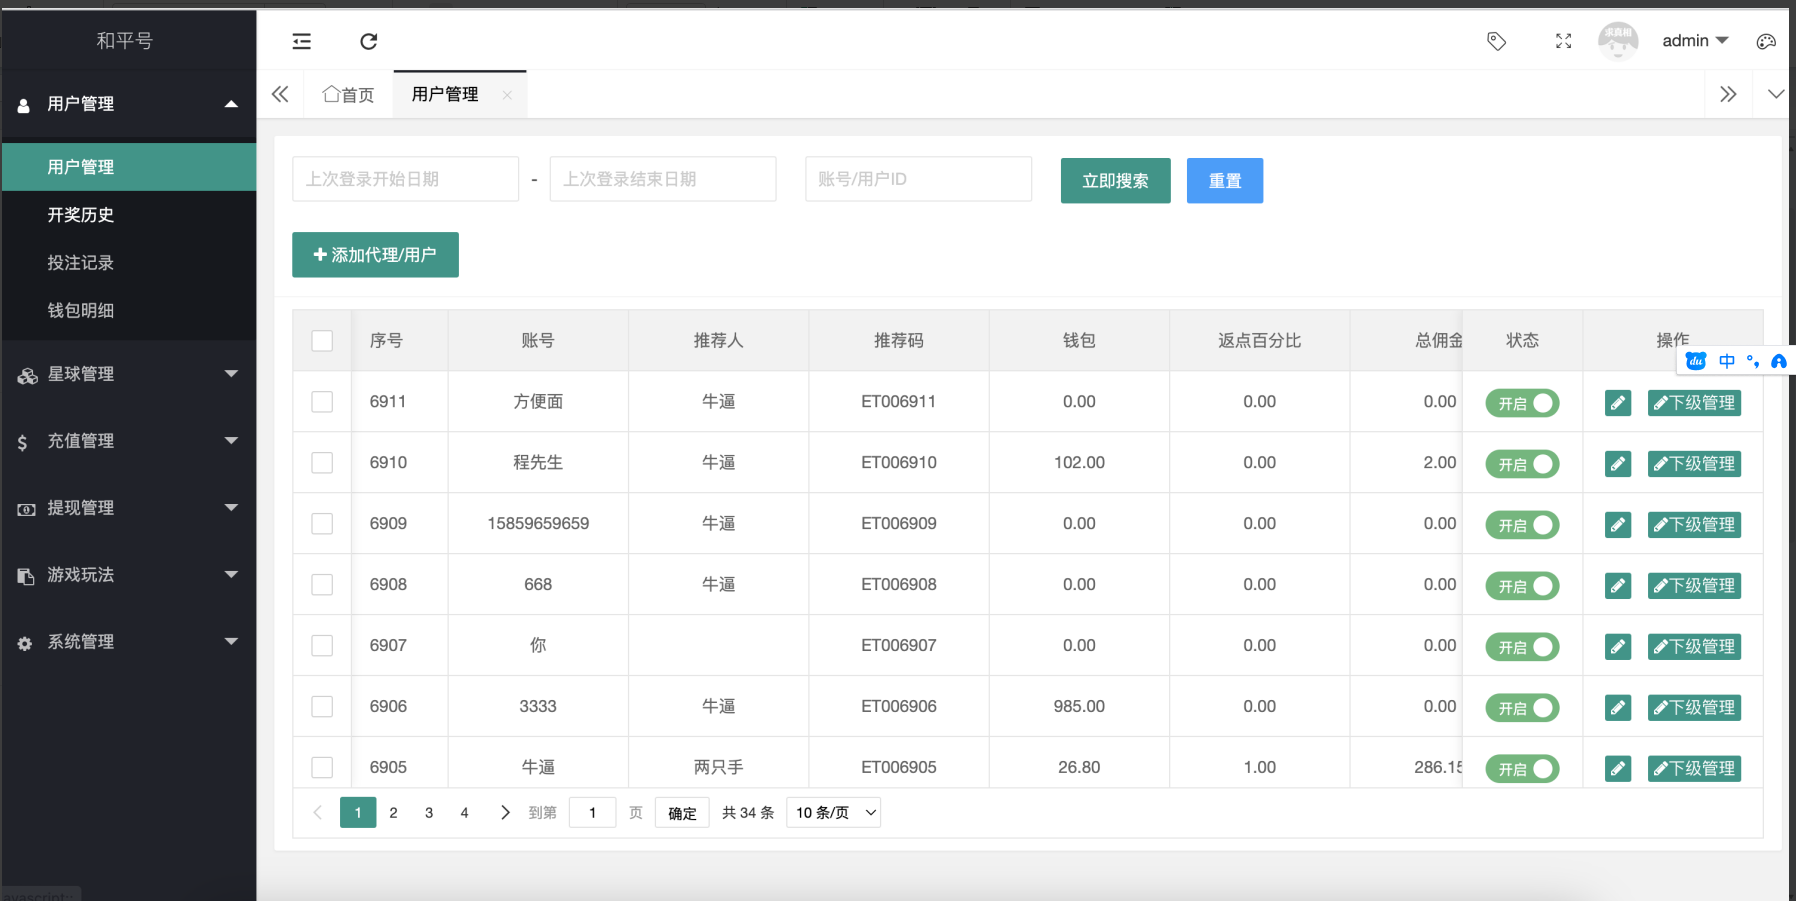Select 用户管理 submenu item in the sidebar
1796x901 pixels.
[x=129, y=167]
